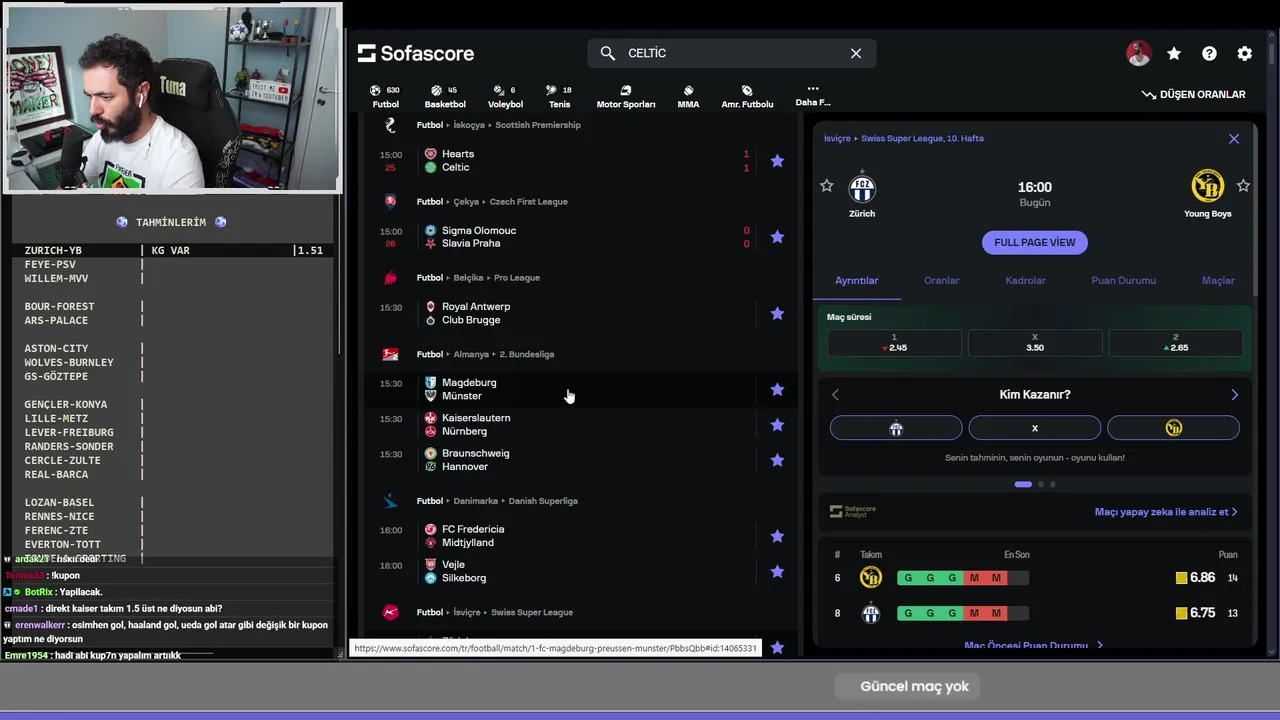Switch to Kadrolar tab
Screen dimensions: 1280x720
1025,281
